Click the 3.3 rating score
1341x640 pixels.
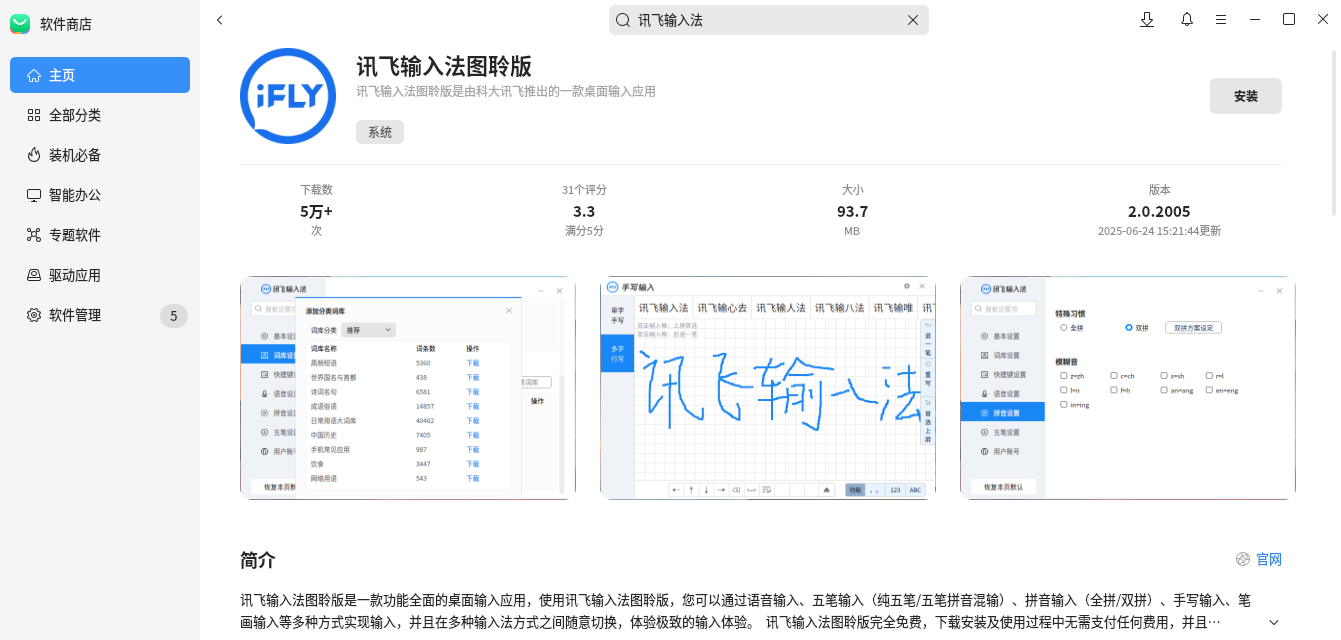point(584,211)
